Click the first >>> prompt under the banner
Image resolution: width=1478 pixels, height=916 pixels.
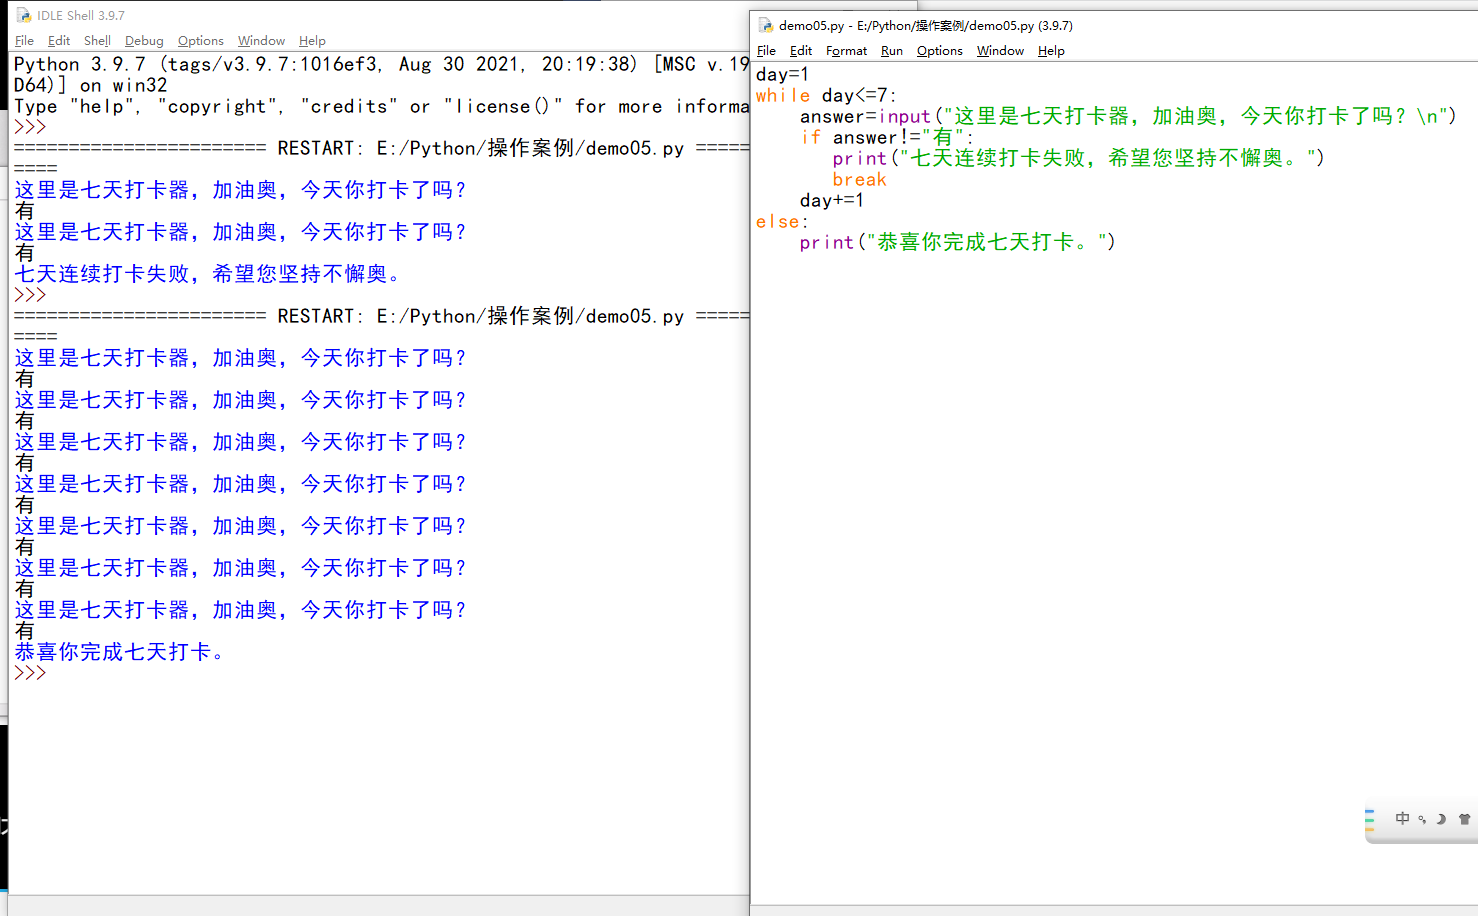(x=30, y=127)
